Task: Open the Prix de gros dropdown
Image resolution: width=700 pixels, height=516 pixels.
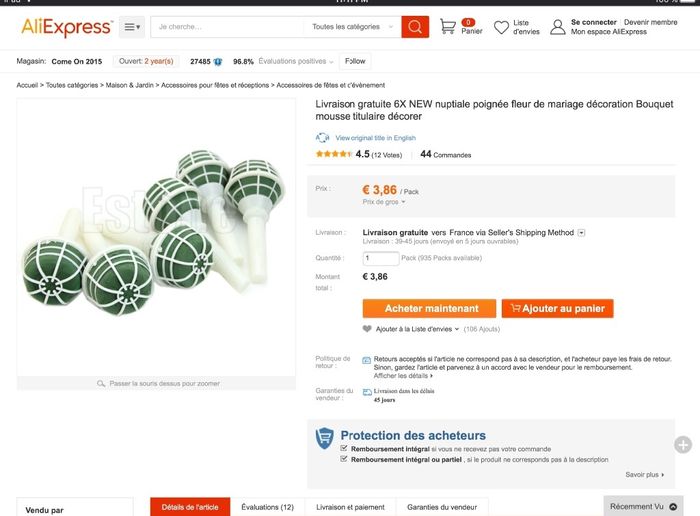Action: (384, 202)
